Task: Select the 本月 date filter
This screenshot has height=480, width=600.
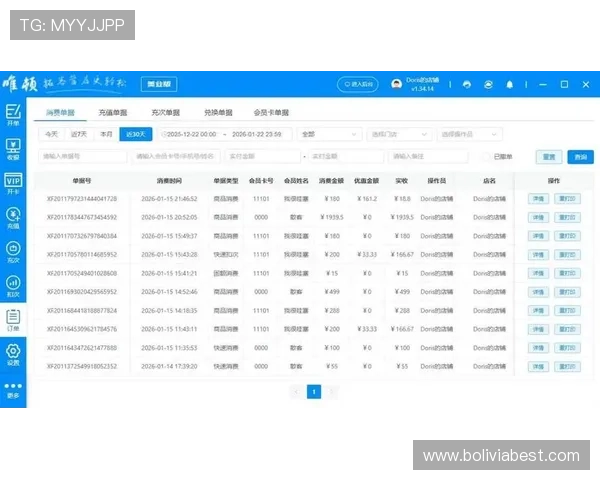Action: point(106,134)
